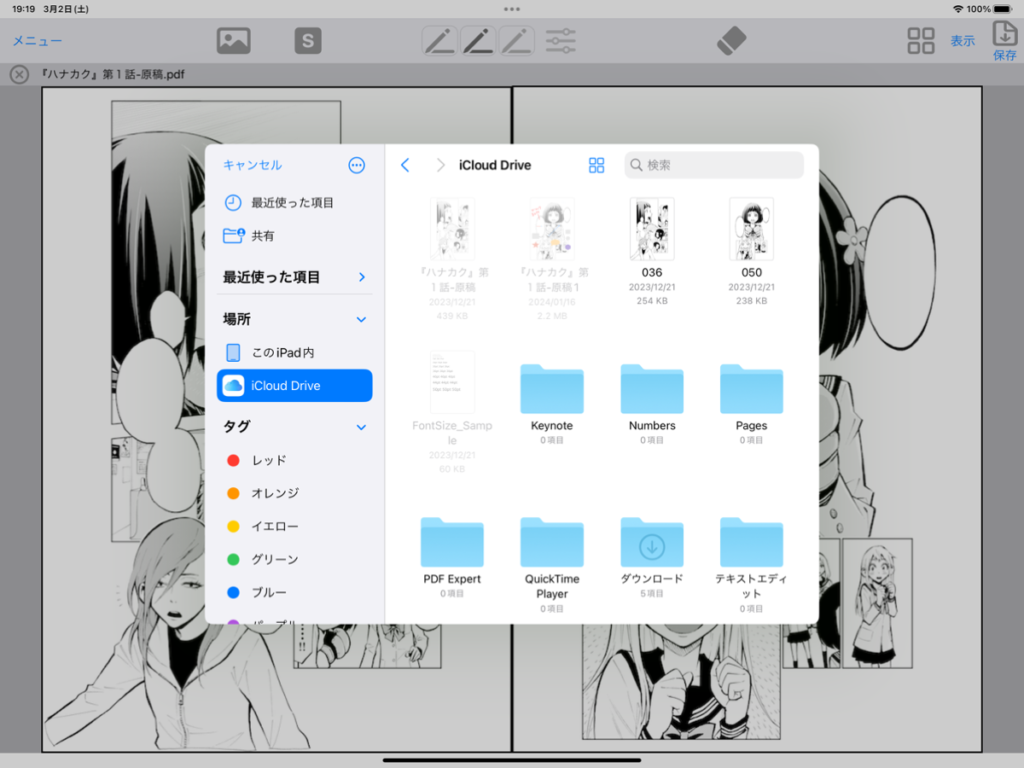This screenshot has width=1024, height=768.
Task: Select the オレンジ orange tag
Action: [x=295, y=493]
